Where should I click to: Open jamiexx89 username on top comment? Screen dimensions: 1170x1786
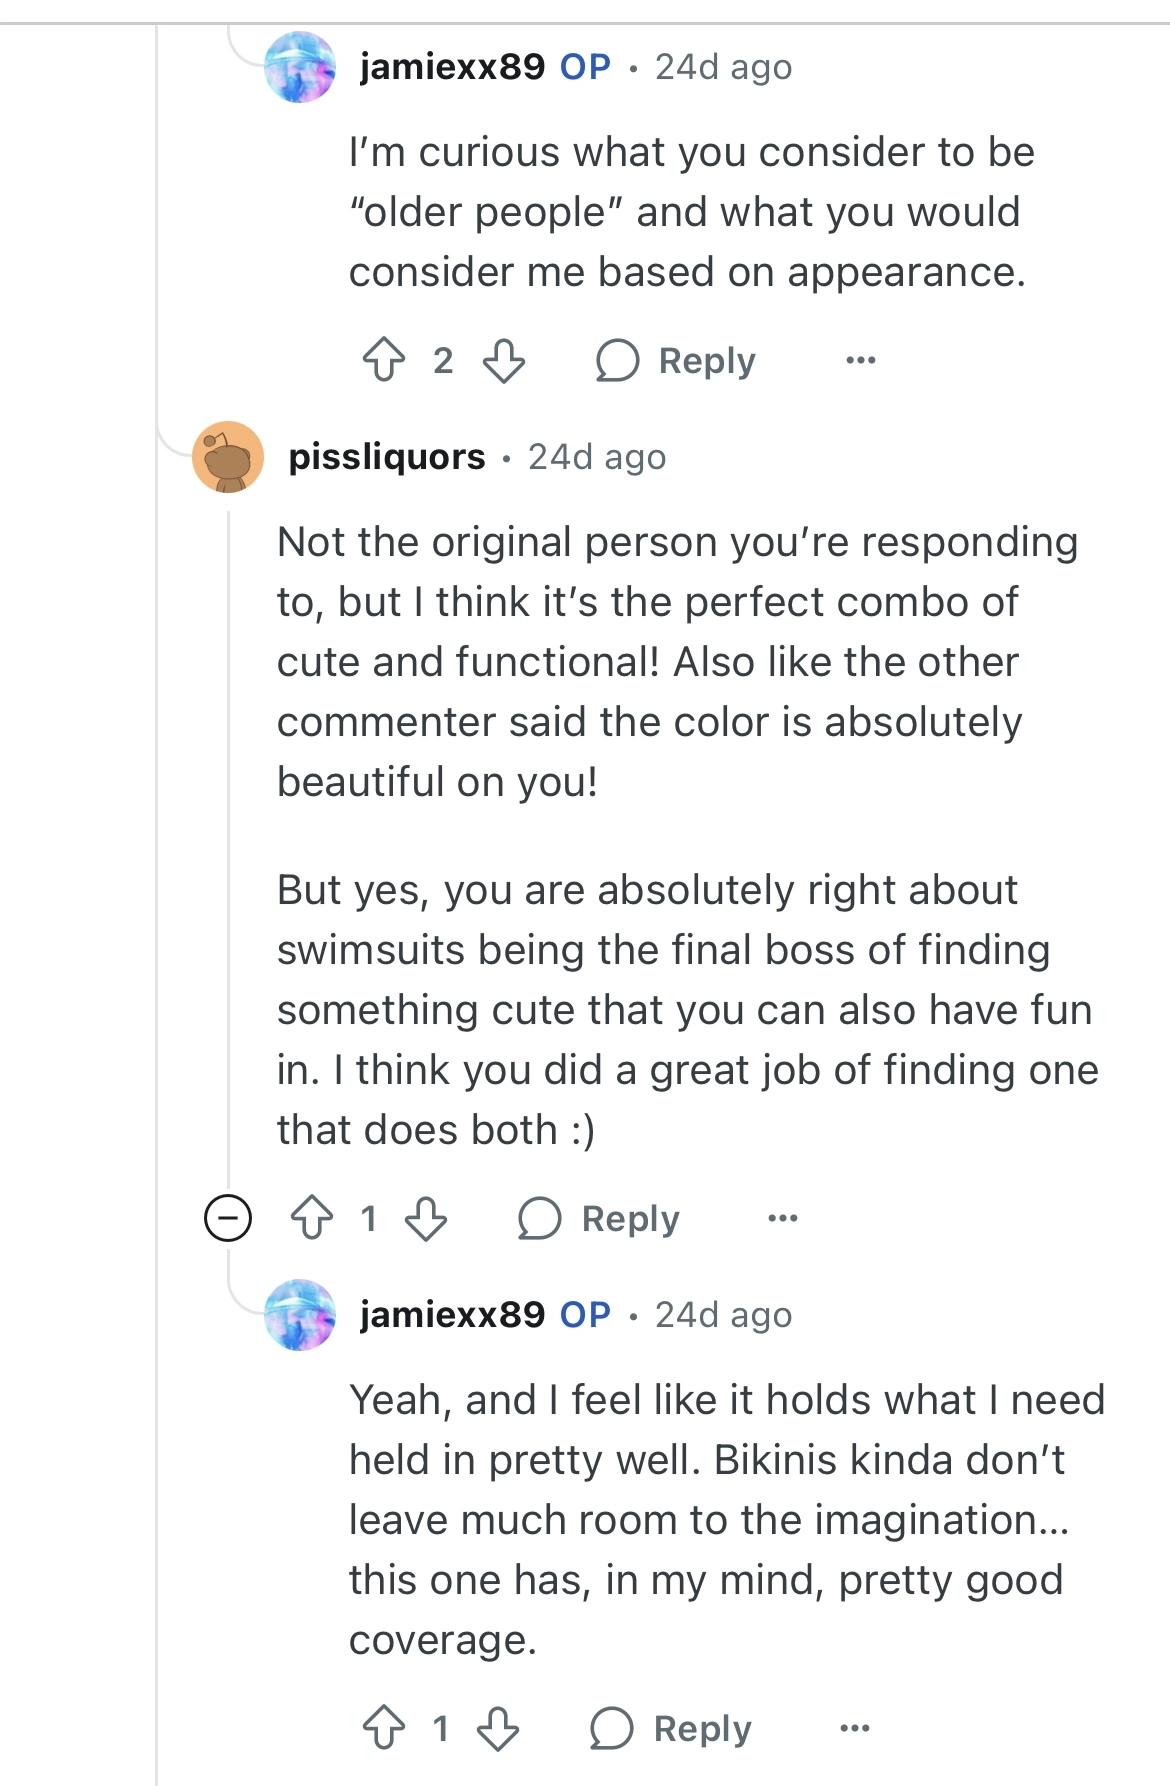452,67
